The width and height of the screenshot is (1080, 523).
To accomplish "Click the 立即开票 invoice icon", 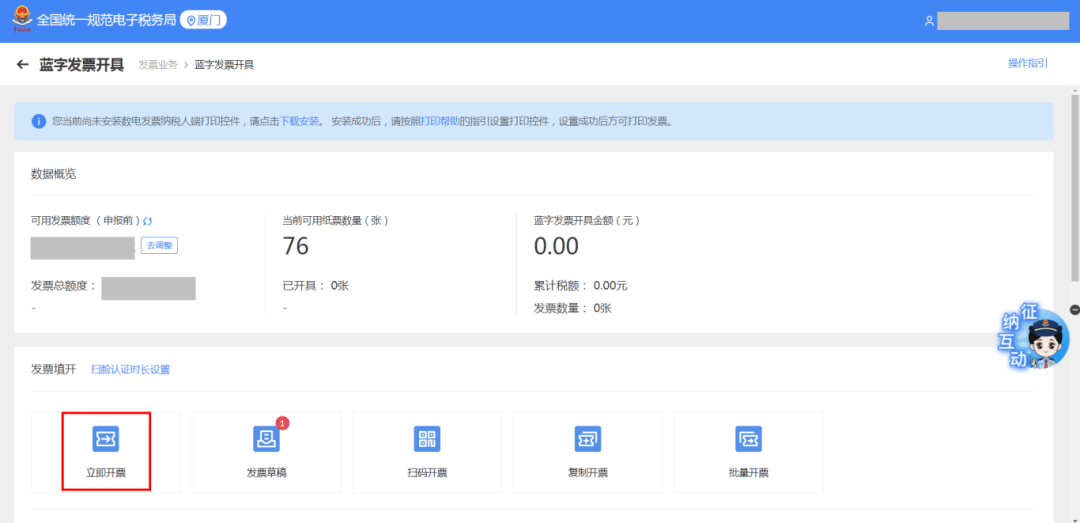I will pos(106,439).
